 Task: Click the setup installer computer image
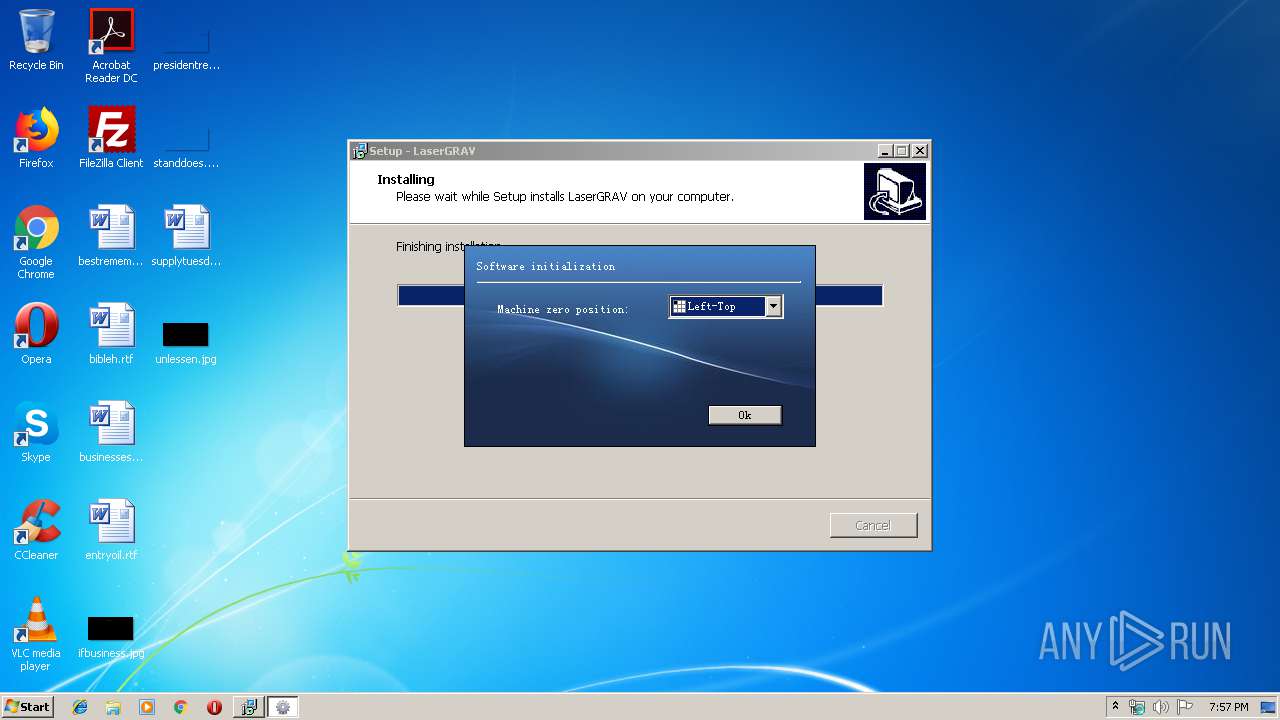pos(895,191)
